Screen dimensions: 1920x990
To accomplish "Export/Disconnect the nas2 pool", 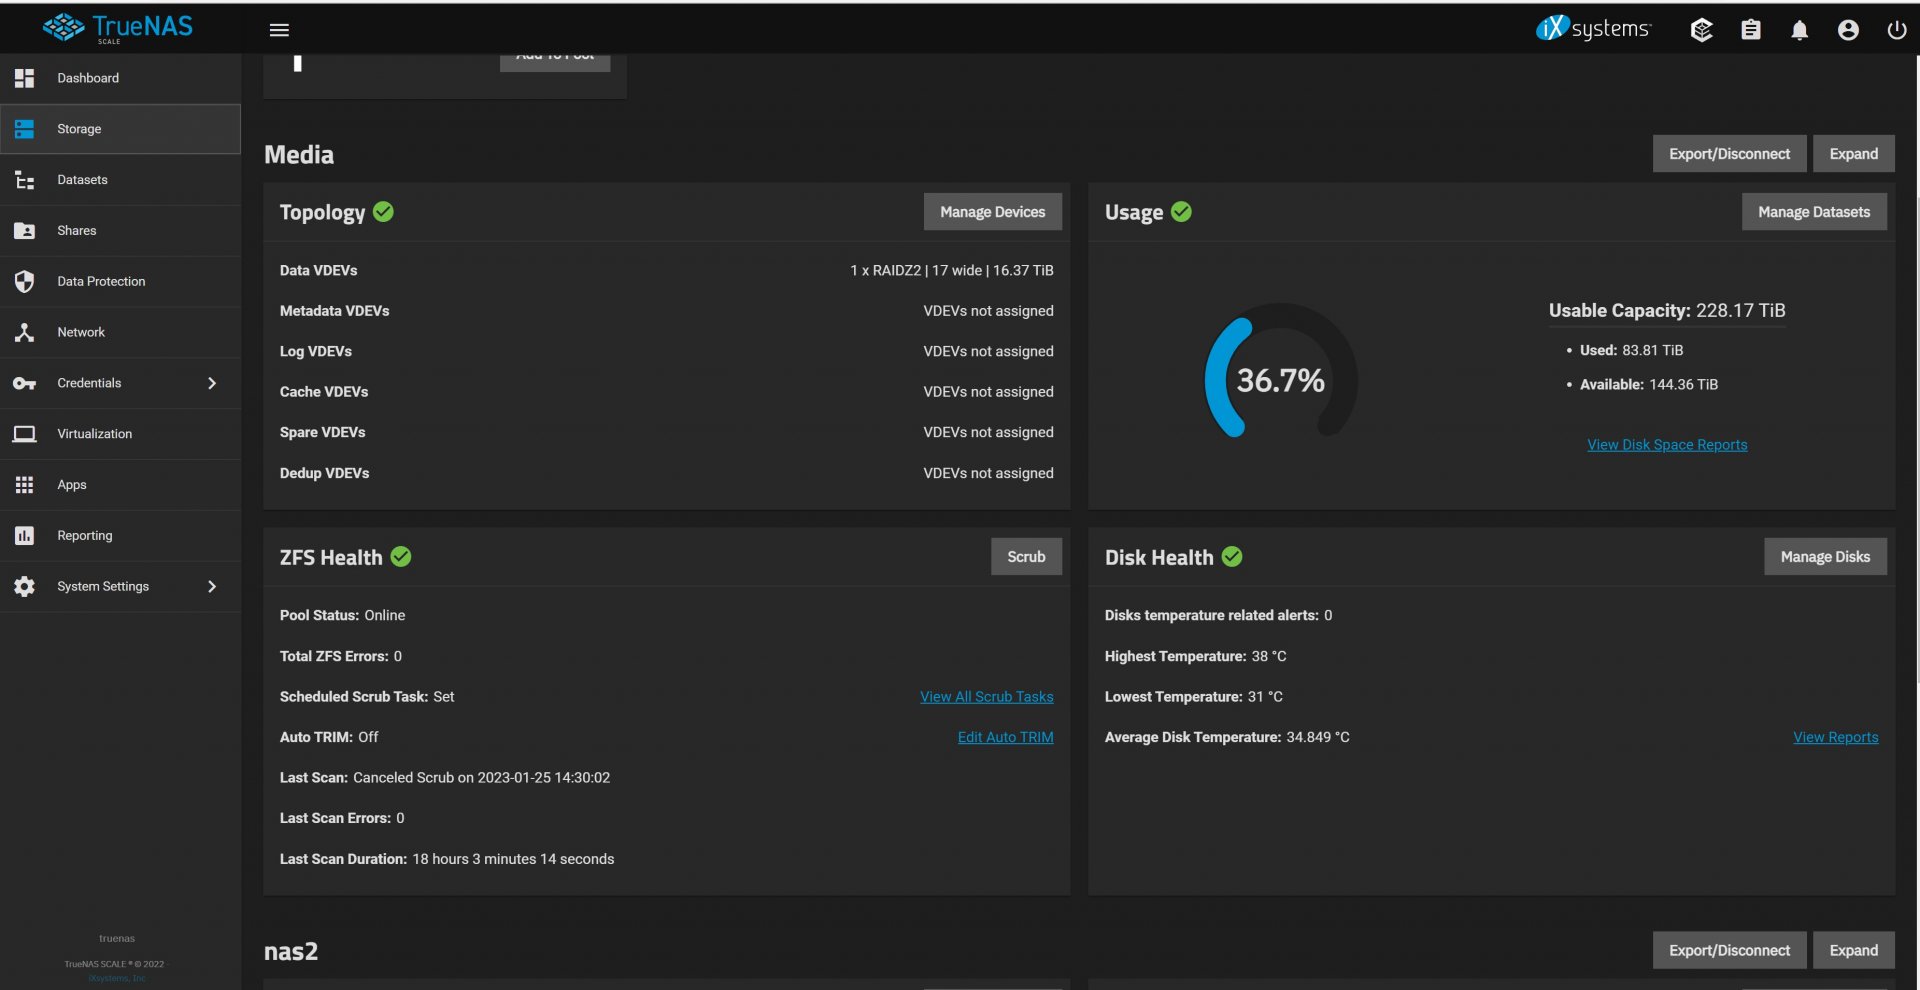I will point(1729,950).
